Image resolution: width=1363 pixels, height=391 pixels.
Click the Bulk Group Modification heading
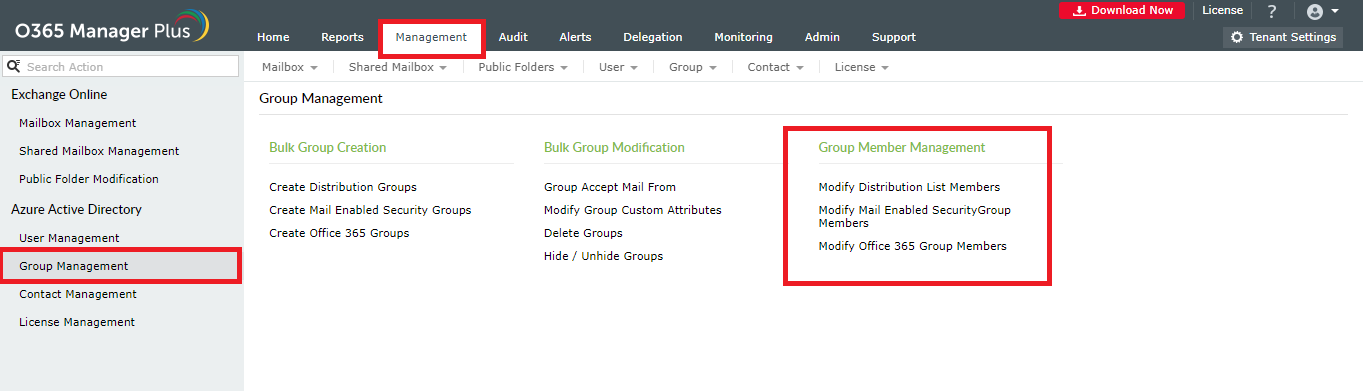[614, 147]
